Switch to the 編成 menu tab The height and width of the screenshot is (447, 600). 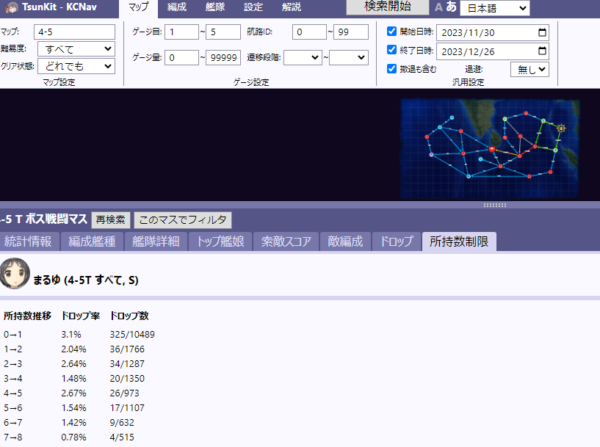pyautogui.click(x=177, y=7)
